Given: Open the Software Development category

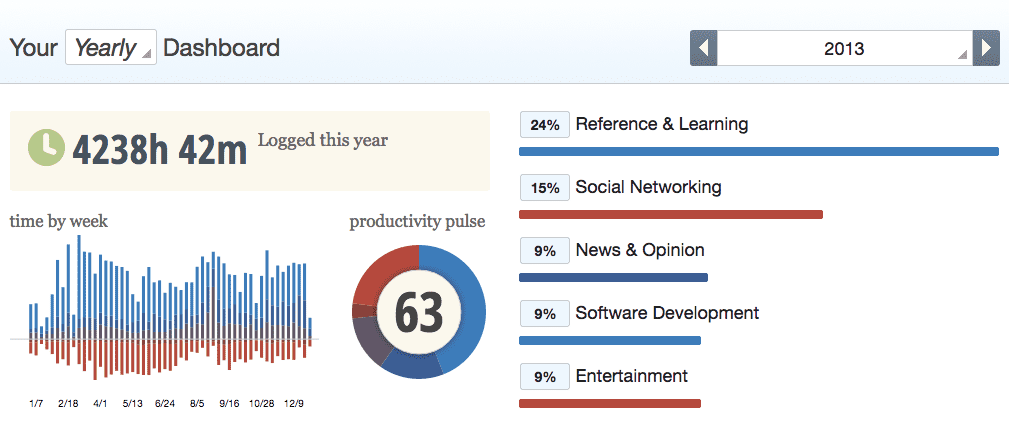Looking at the screenshot, I should 667,313.
